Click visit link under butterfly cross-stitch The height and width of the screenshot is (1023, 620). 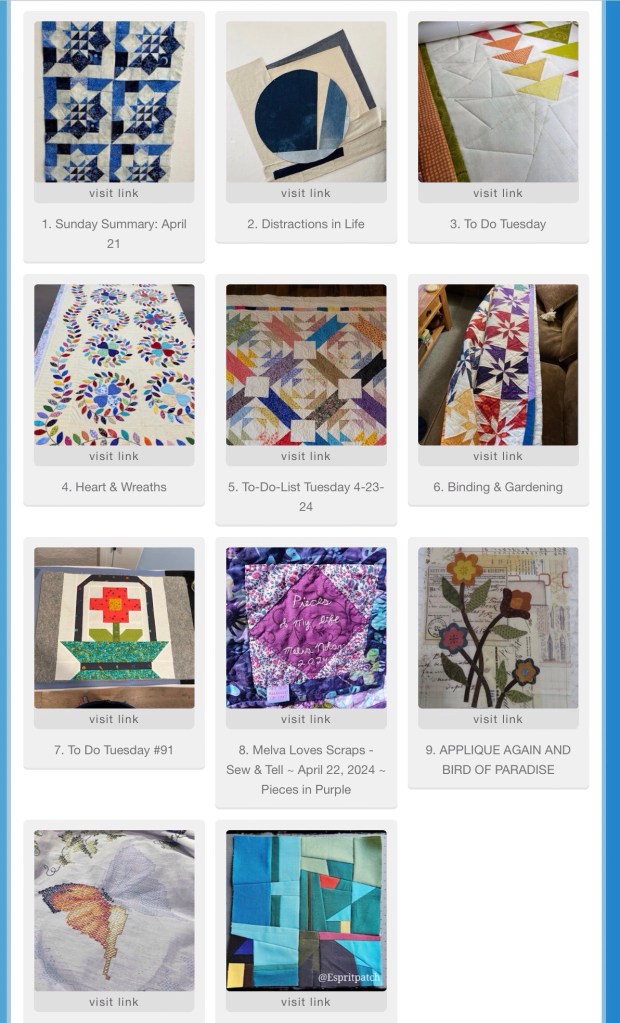(114, 1001)
